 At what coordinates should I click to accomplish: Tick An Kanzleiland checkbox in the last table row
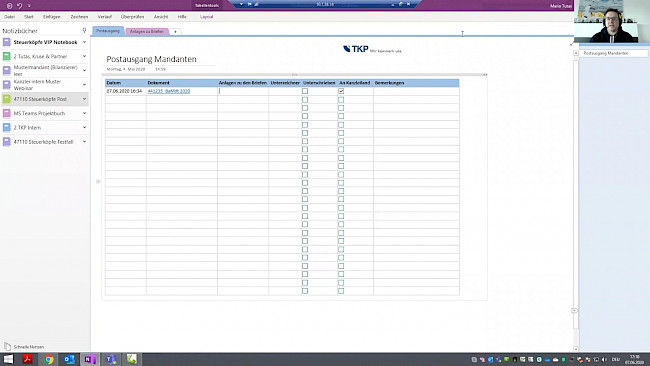[x=341, y=291]
